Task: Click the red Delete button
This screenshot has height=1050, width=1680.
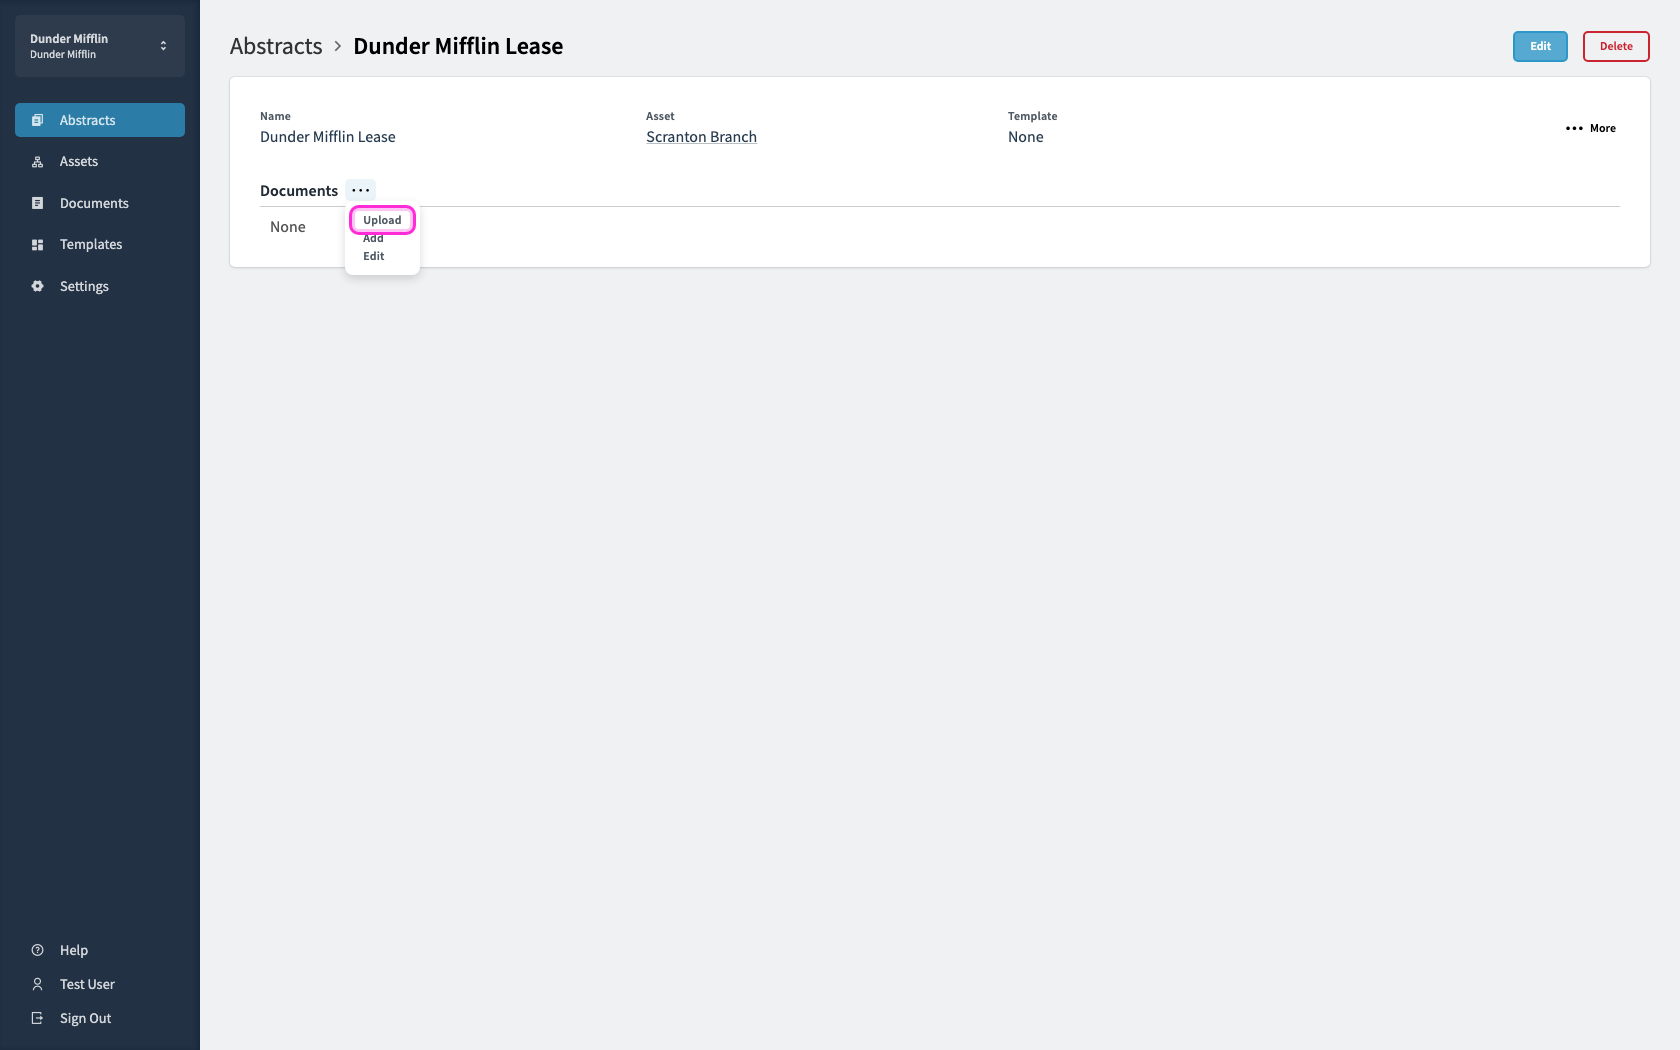Action: pos(1616,46)
